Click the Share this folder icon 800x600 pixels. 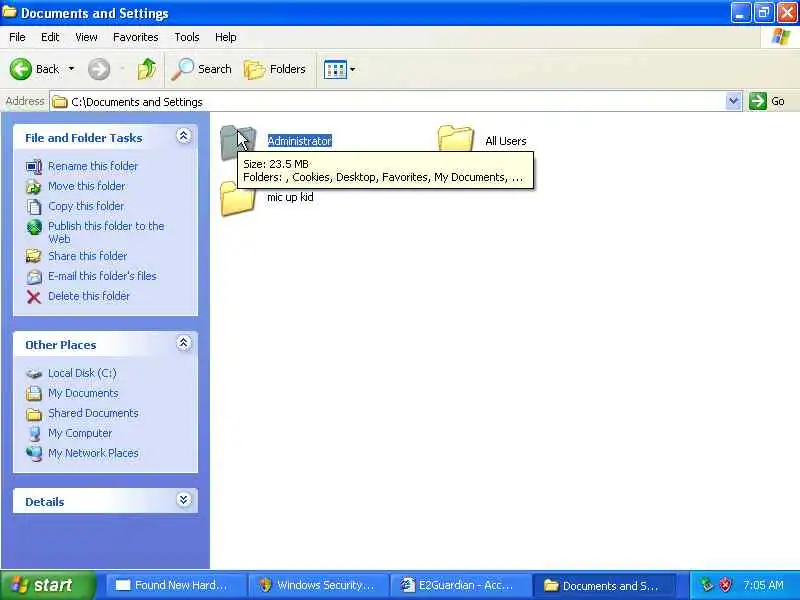coord(34,256)
